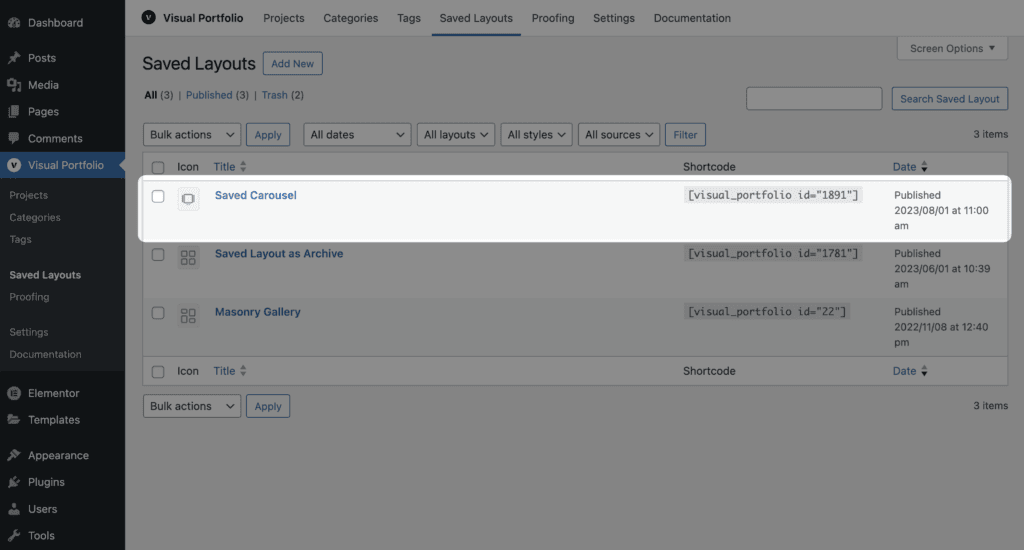
Task: Open Projects in Visual Portfolio submenu
Action: coord(29,195)
